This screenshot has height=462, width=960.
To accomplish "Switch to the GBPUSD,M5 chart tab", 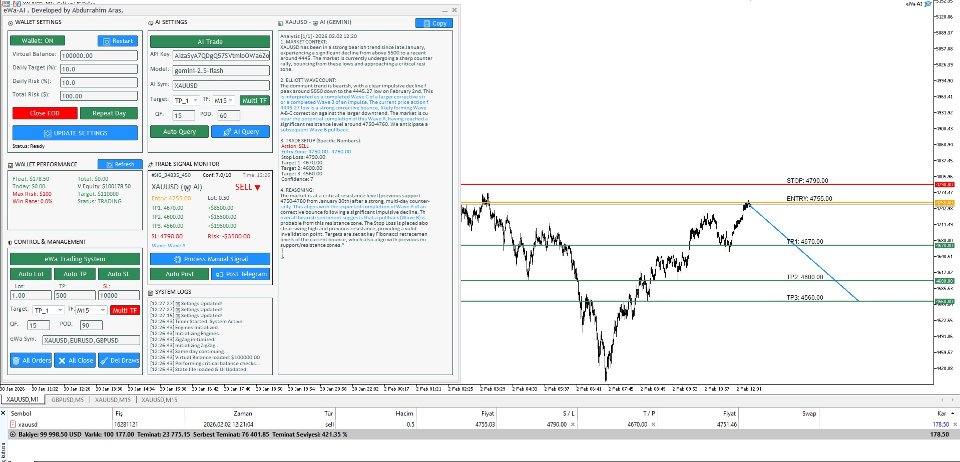I will point(67,400).
